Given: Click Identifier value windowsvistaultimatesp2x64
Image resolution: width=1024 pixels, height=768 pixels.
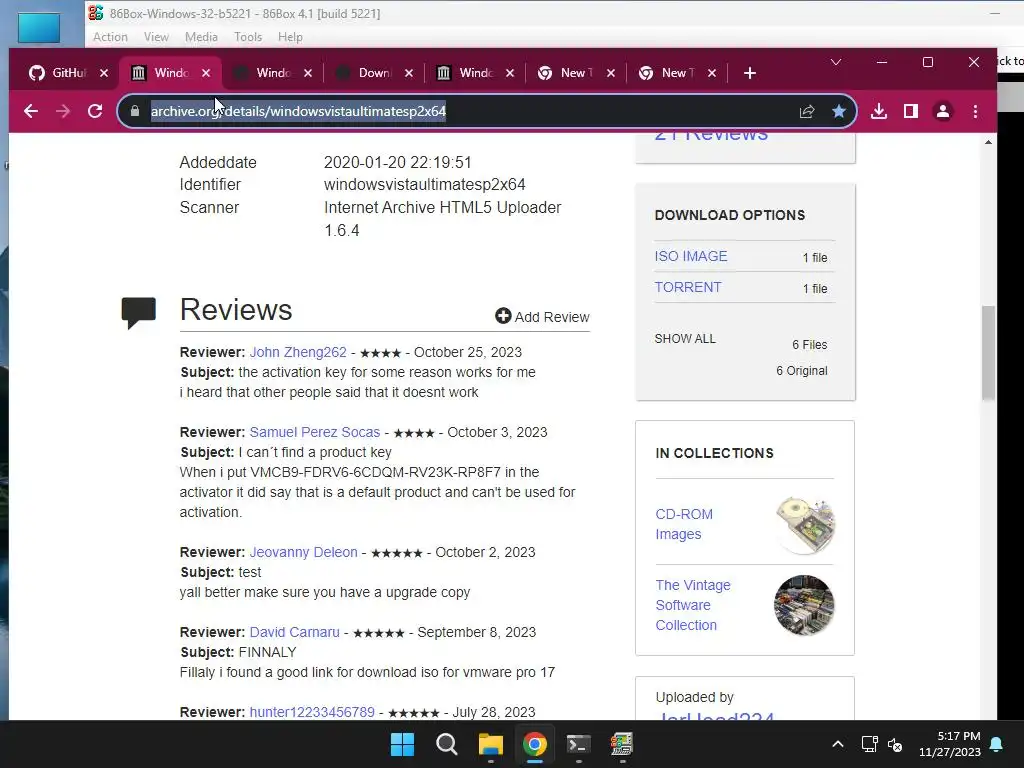Looking at the screenshot, I should point(424,185).
